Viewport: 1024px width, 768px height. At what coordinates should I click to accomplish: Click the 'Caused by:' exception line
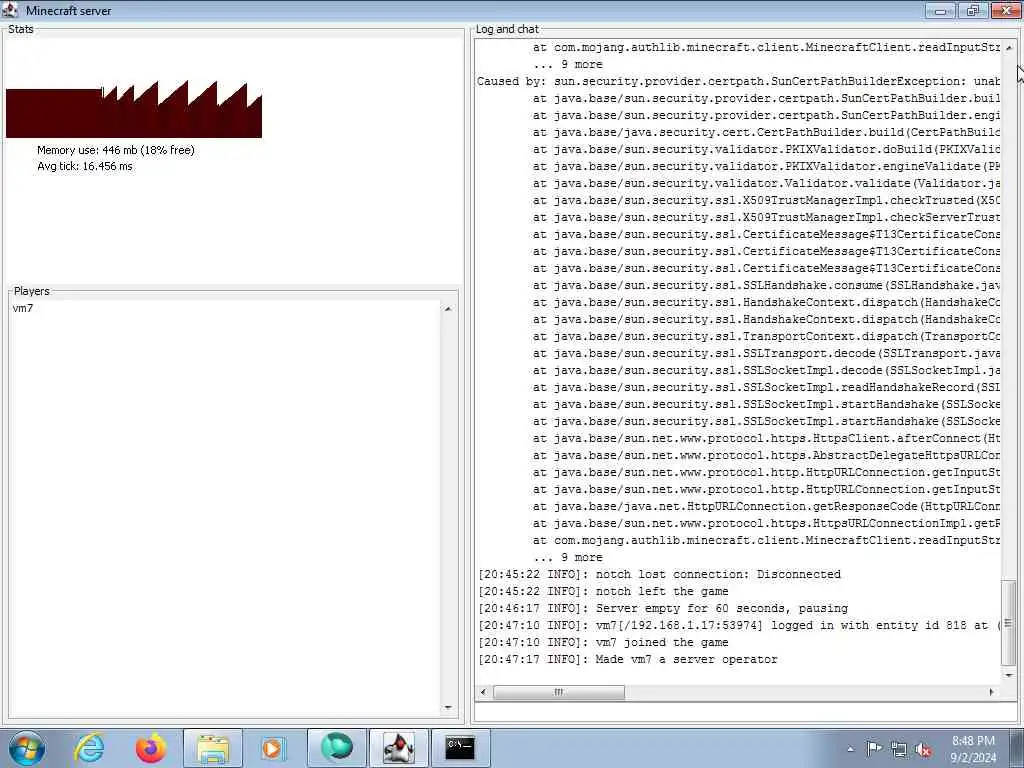pyautogui.click(x=739, y=82)
